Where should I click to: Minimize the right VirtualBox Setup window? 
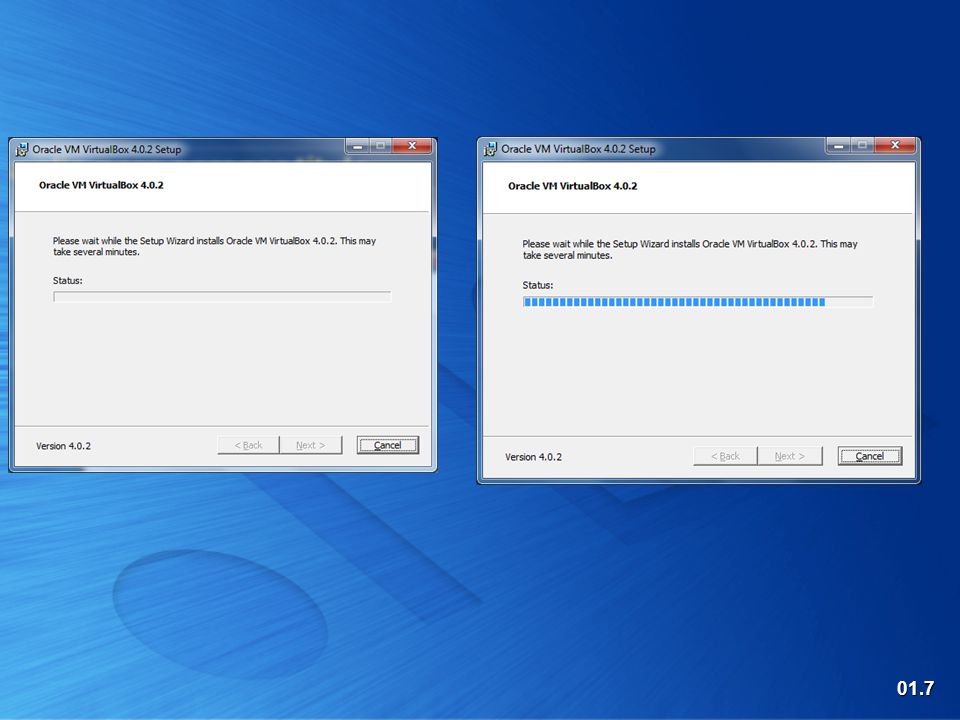click(838, 145)
